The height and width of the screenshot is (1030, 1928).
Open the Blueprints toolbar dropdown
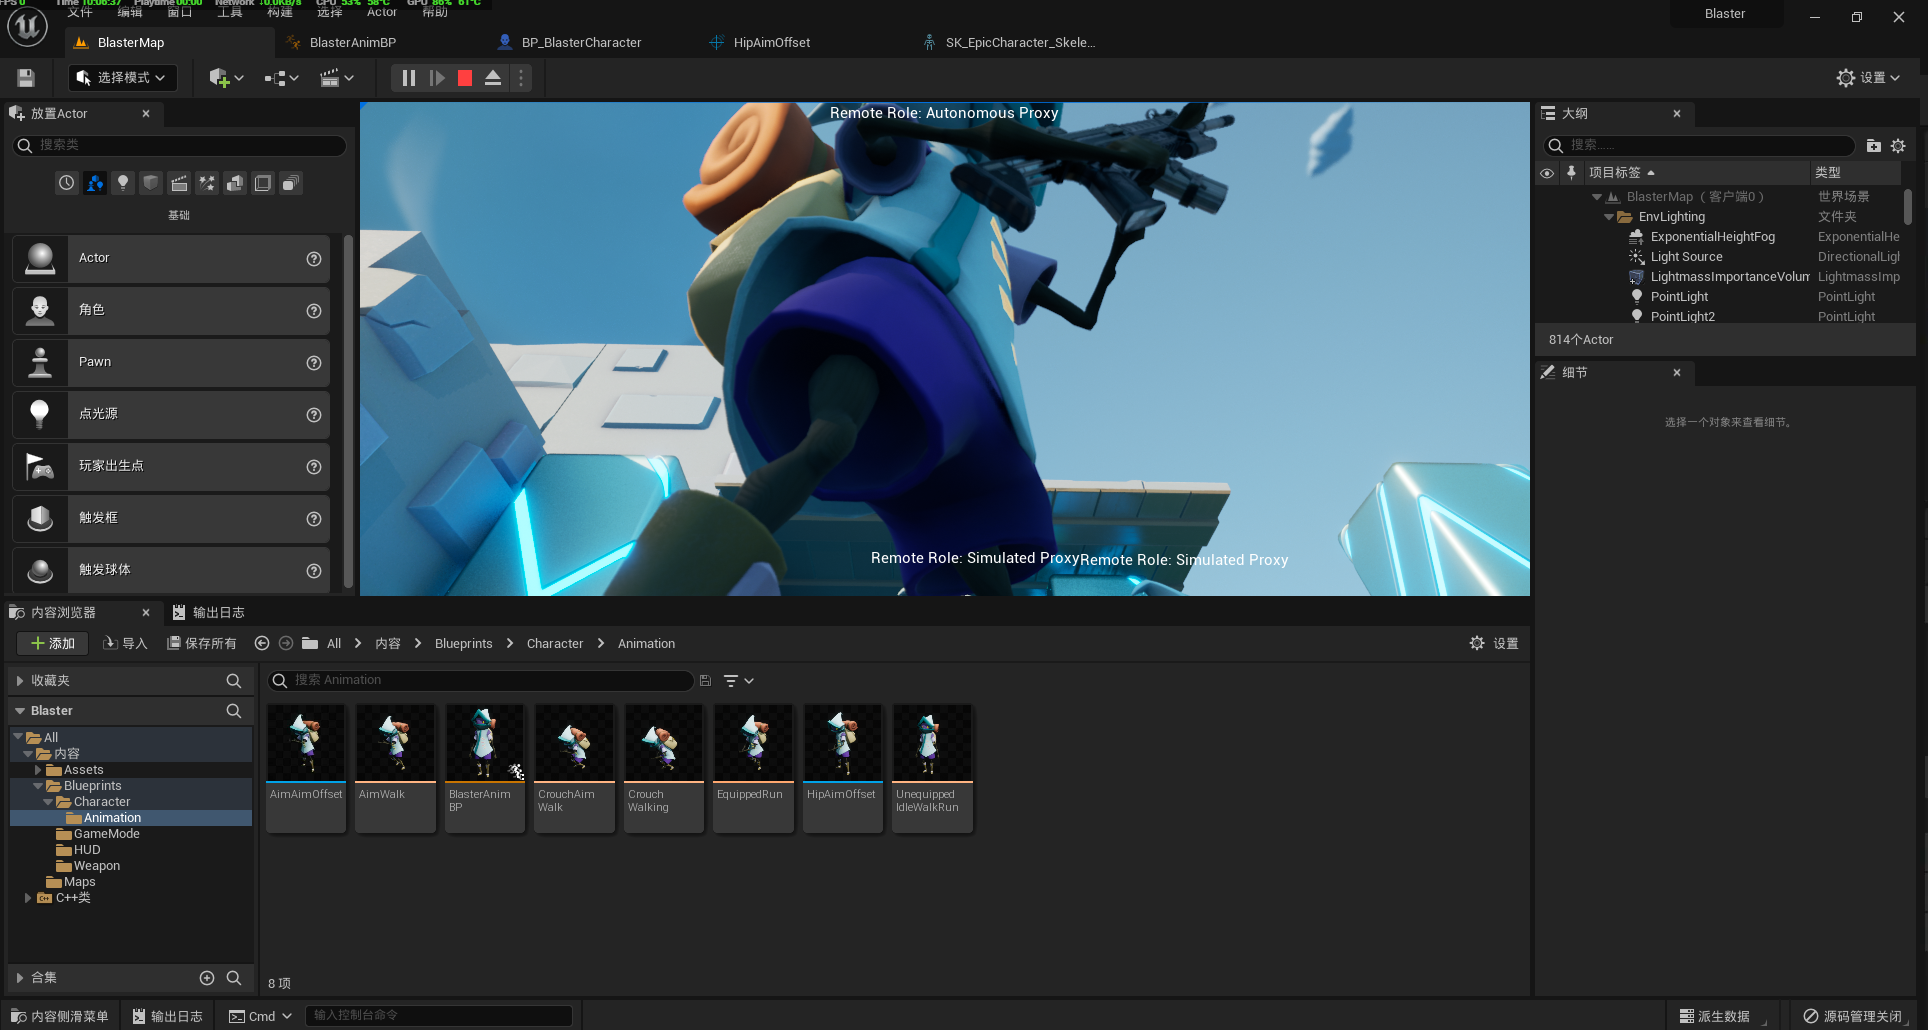pyautogui.click(x=281, y=78)
